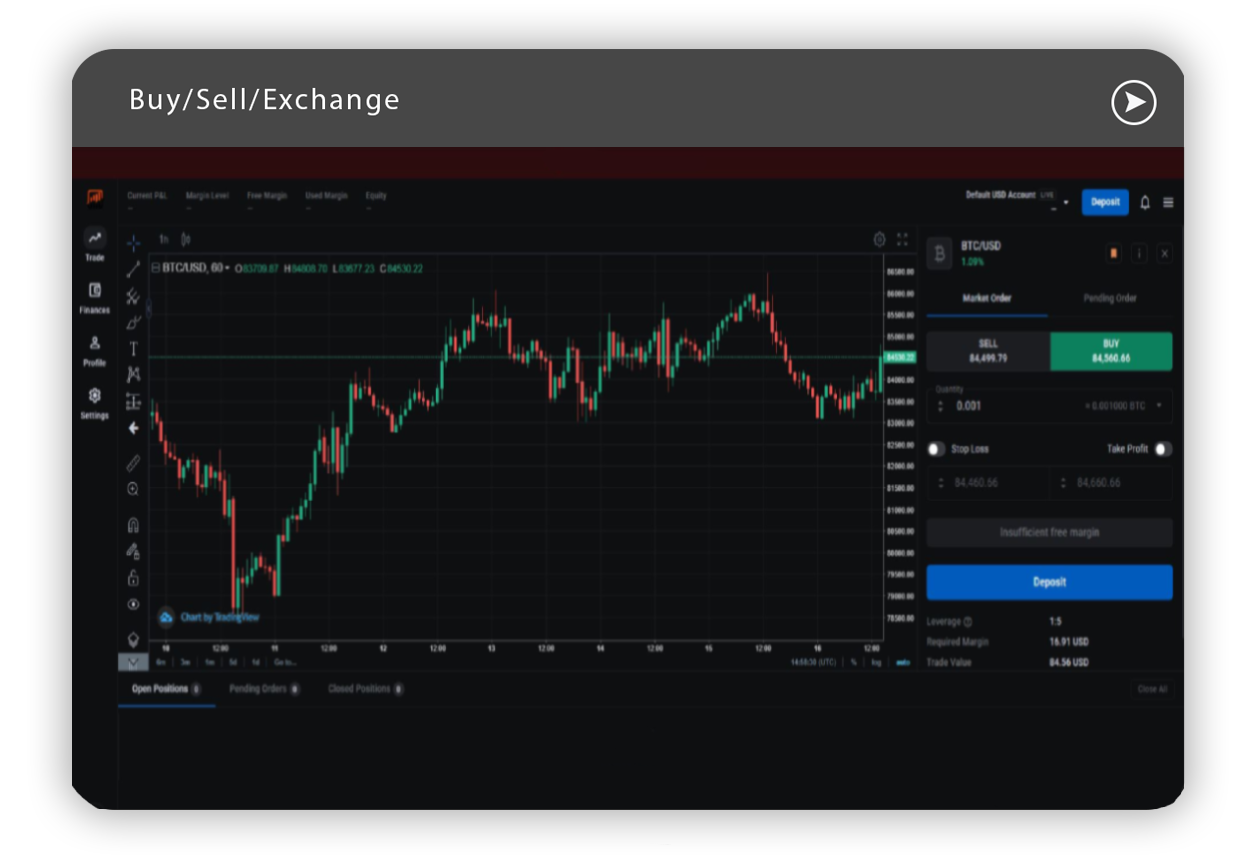Select the zoom in magnifier tool

[133, 489]
